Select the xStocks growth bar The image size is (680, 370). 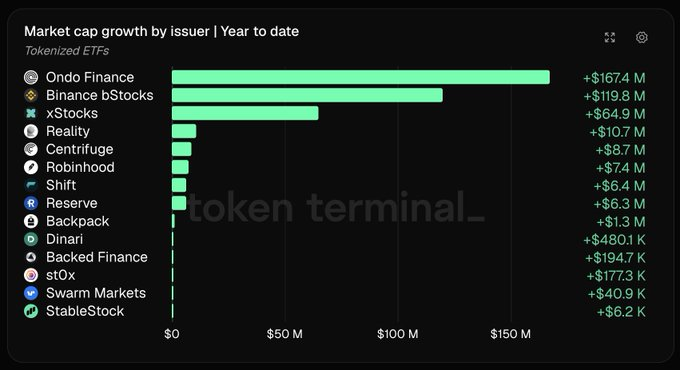coord(245,113)
